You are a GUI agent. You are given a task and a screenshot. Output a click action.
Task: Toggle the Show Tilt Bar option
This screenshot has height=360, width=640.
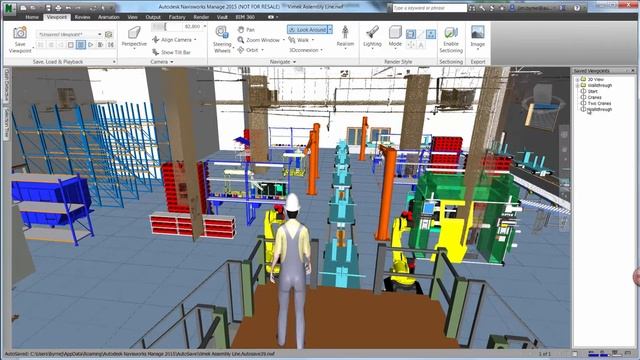[171, 52]
